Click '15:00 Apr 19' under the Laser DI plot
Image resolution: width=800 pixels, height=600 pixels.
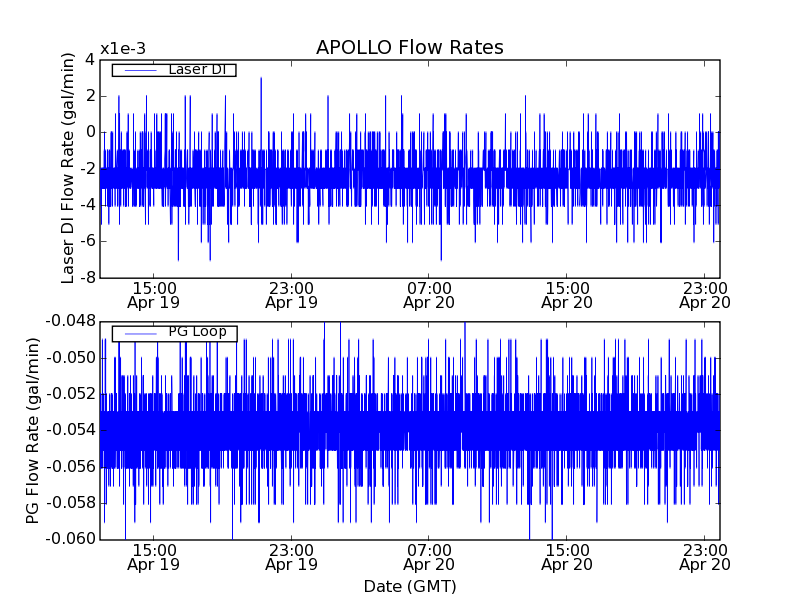[154, 296]
